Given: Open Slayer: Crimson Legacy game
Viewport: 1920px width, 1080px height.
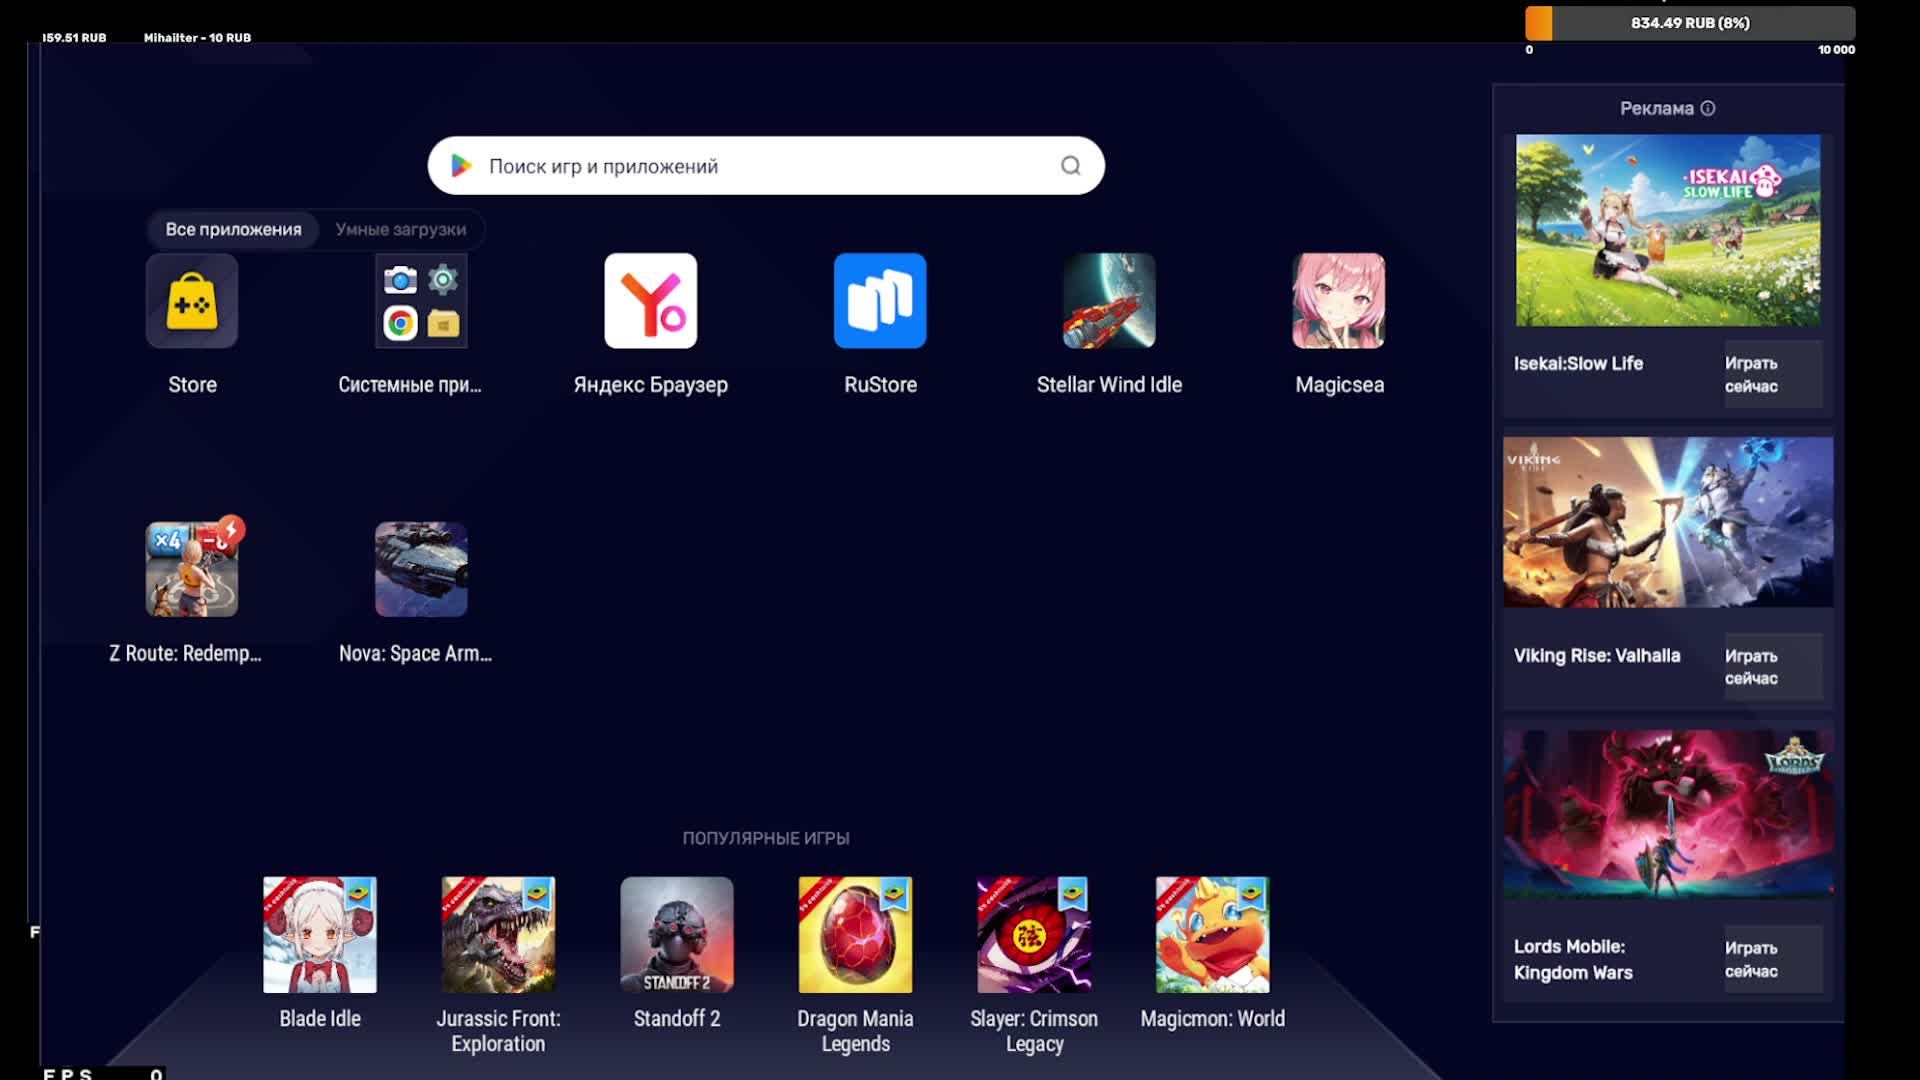Looking at the screenshot, I should [x=1034, y=935].
